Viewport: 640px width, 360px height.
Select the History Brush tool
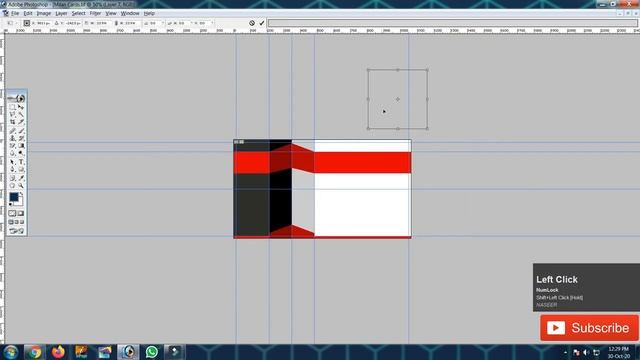pos(21,138)
